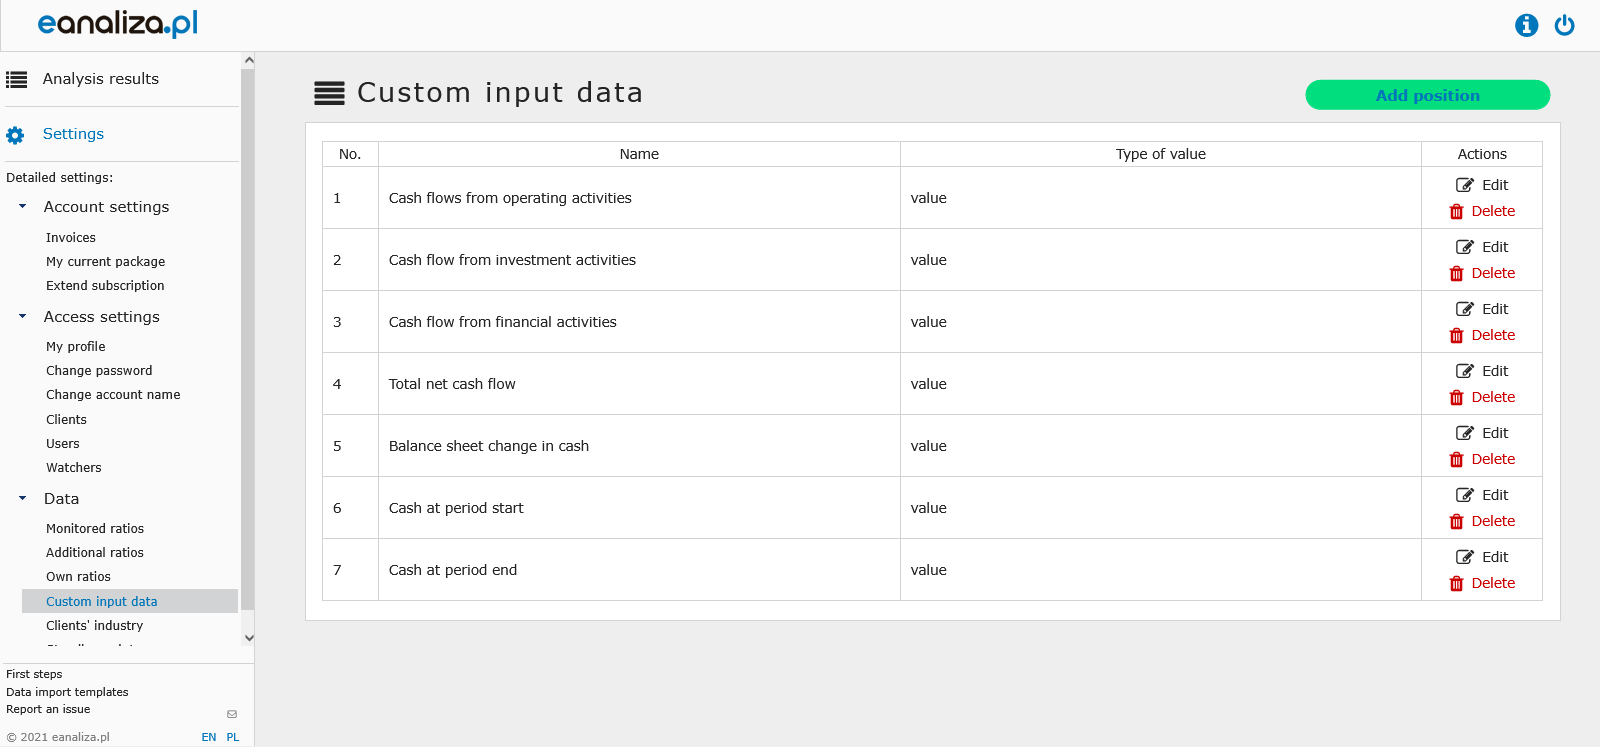Open the Users page
The width and height of the screenshot is (1600, 747).
(63, 444)
